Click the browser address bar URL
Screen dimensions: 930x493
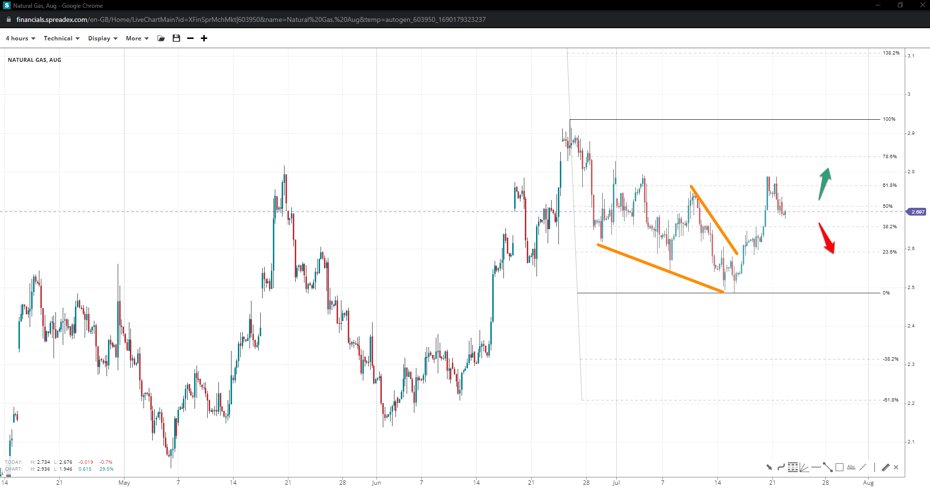pyautogui.click(x=250, y=19)
